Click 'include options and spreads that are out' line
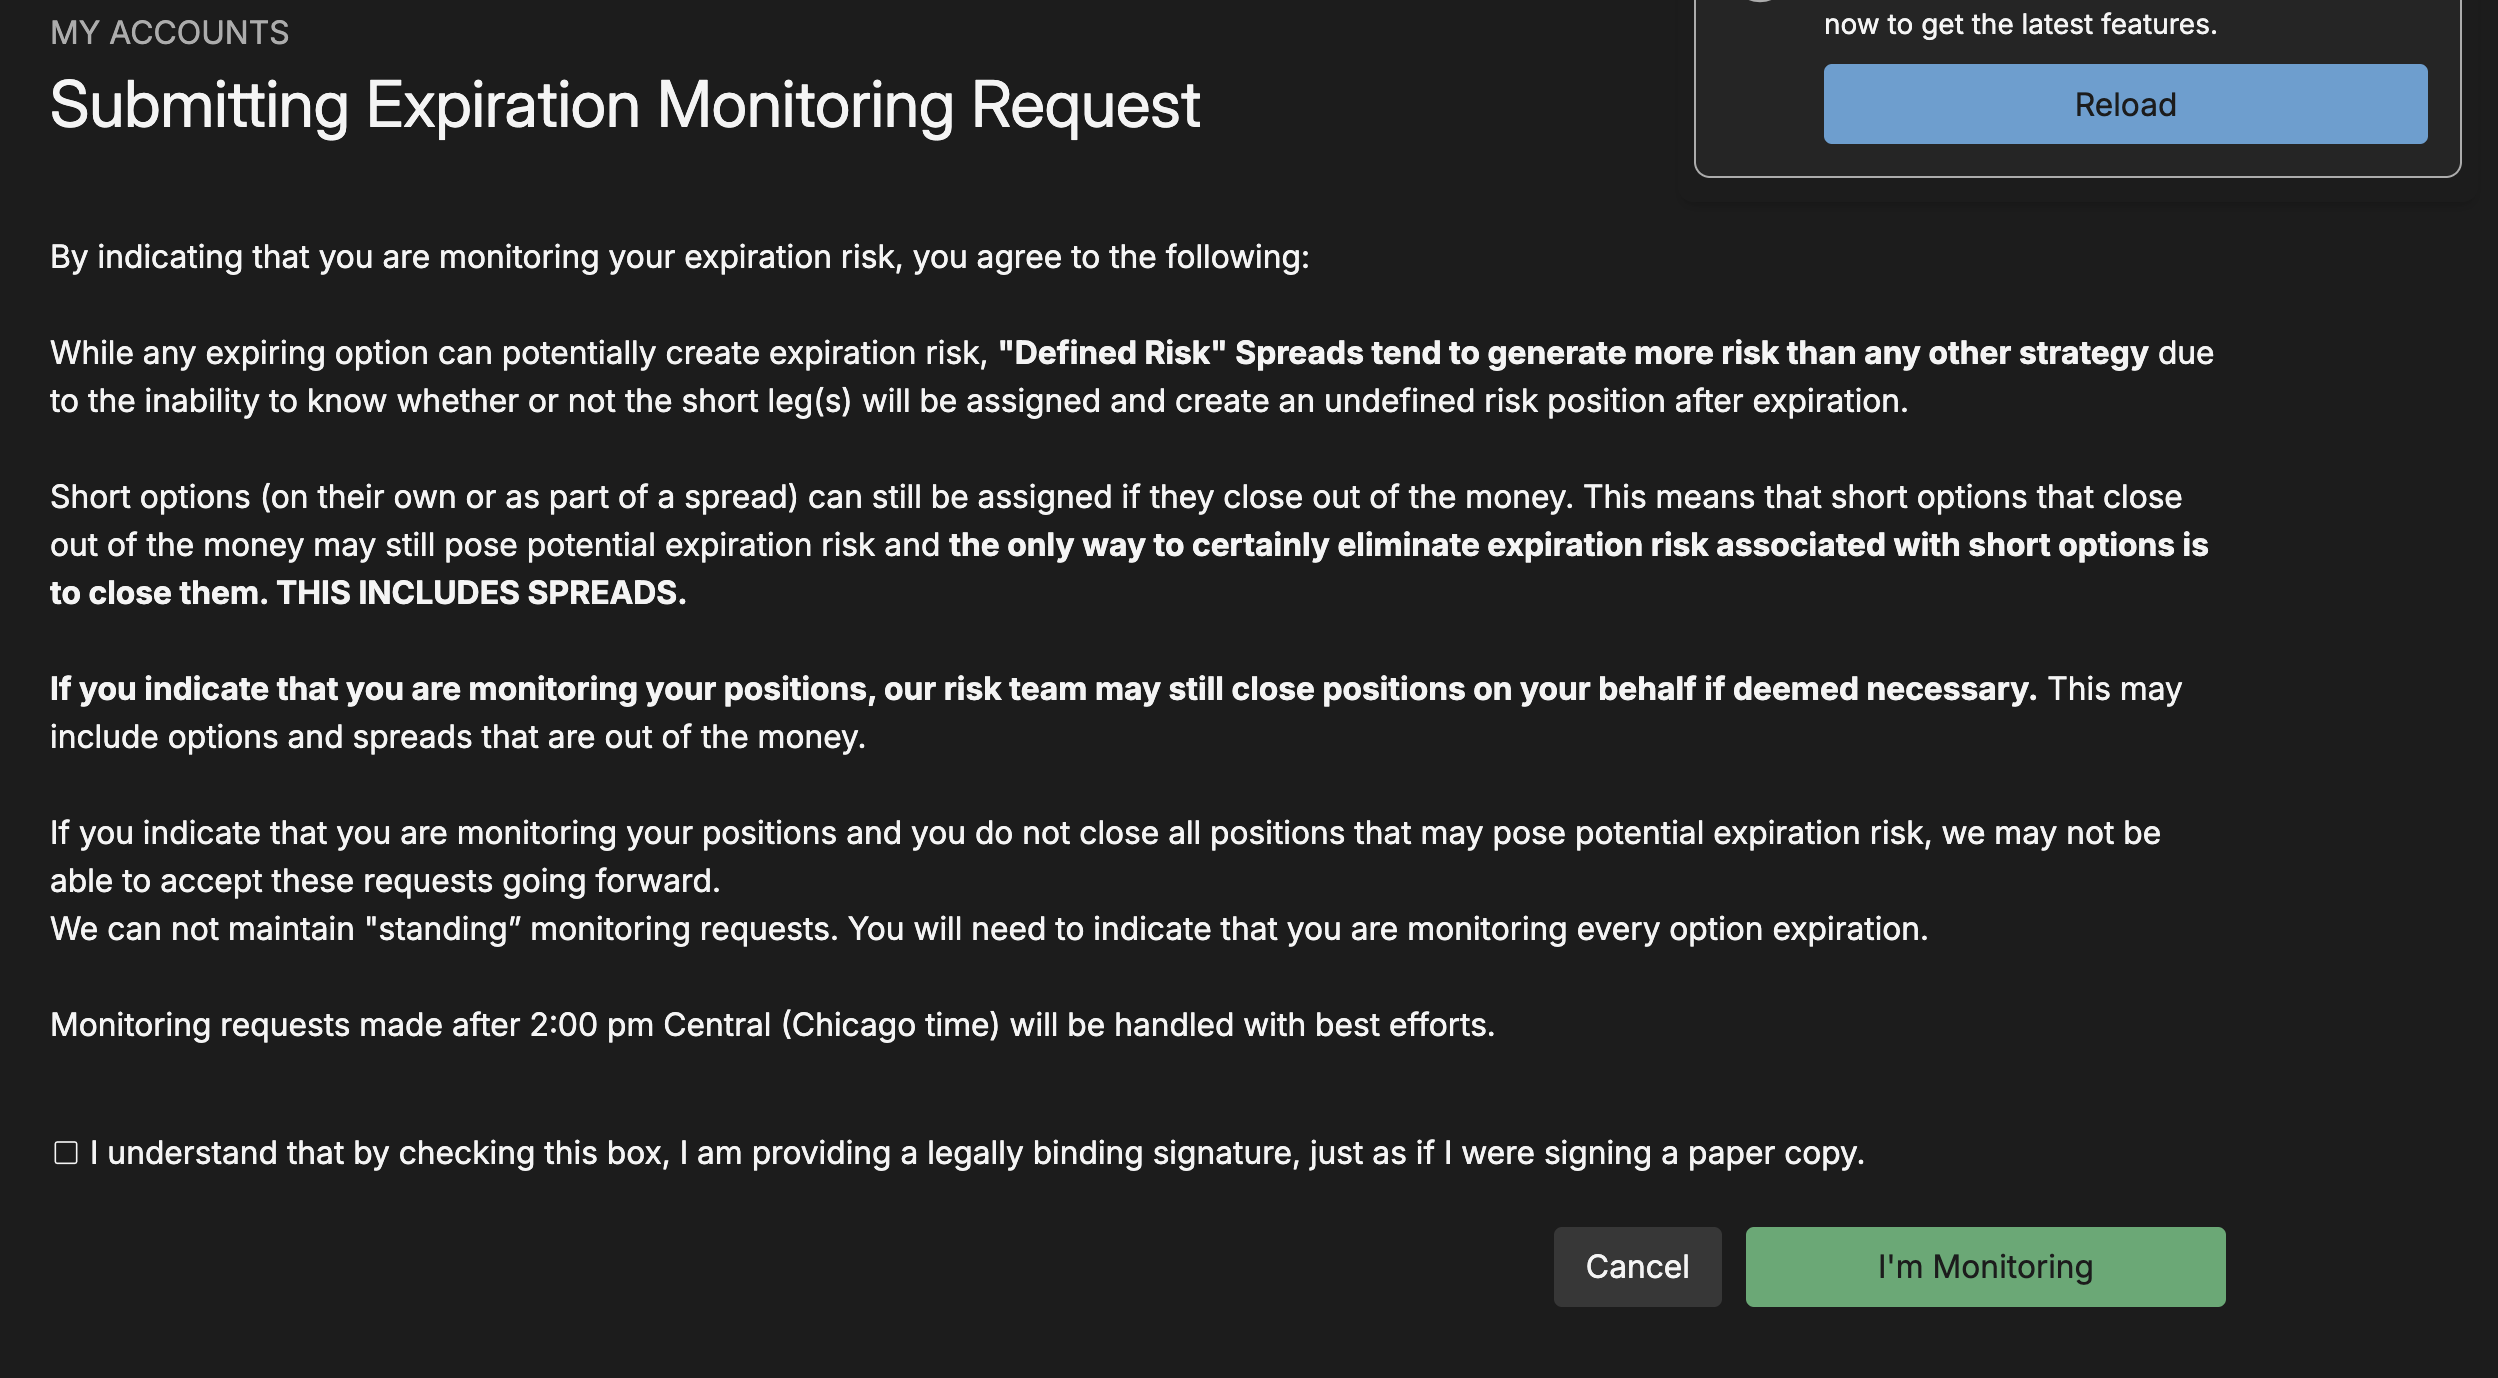Viewport: 2498px width, 1378px height. click(458, 737)
